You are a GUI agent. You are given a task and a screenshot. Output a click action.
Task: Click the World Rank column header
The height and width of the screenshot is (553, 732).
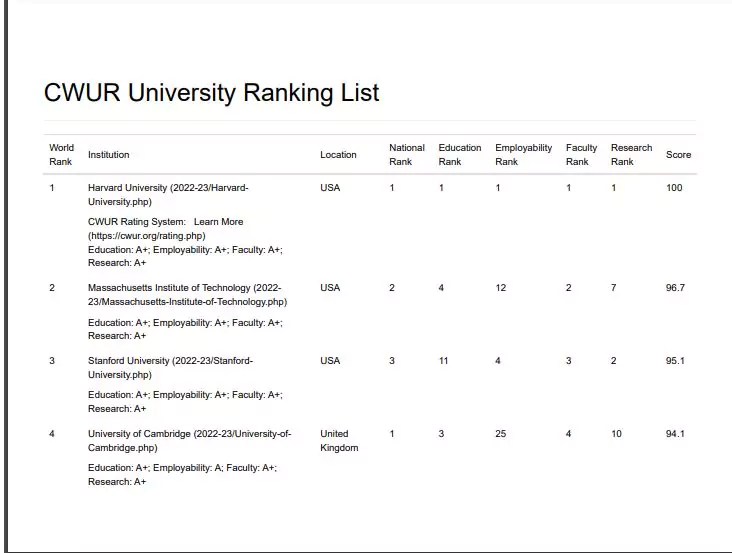pyautogui.click(x=62, y=154)
